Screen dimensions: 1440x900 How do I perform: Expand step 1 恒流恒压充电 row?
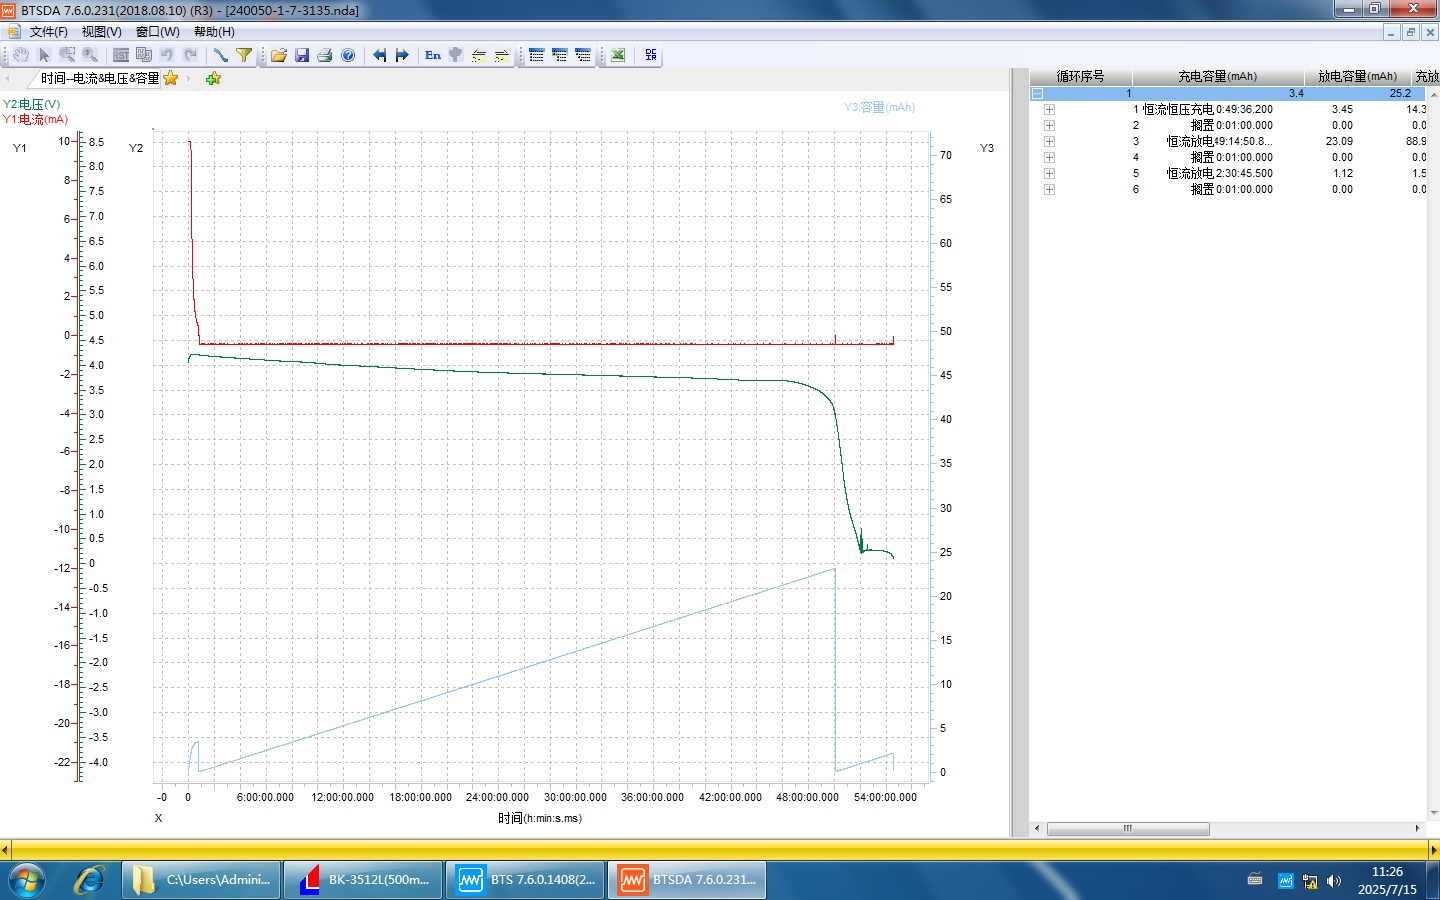pos(1049,109)
